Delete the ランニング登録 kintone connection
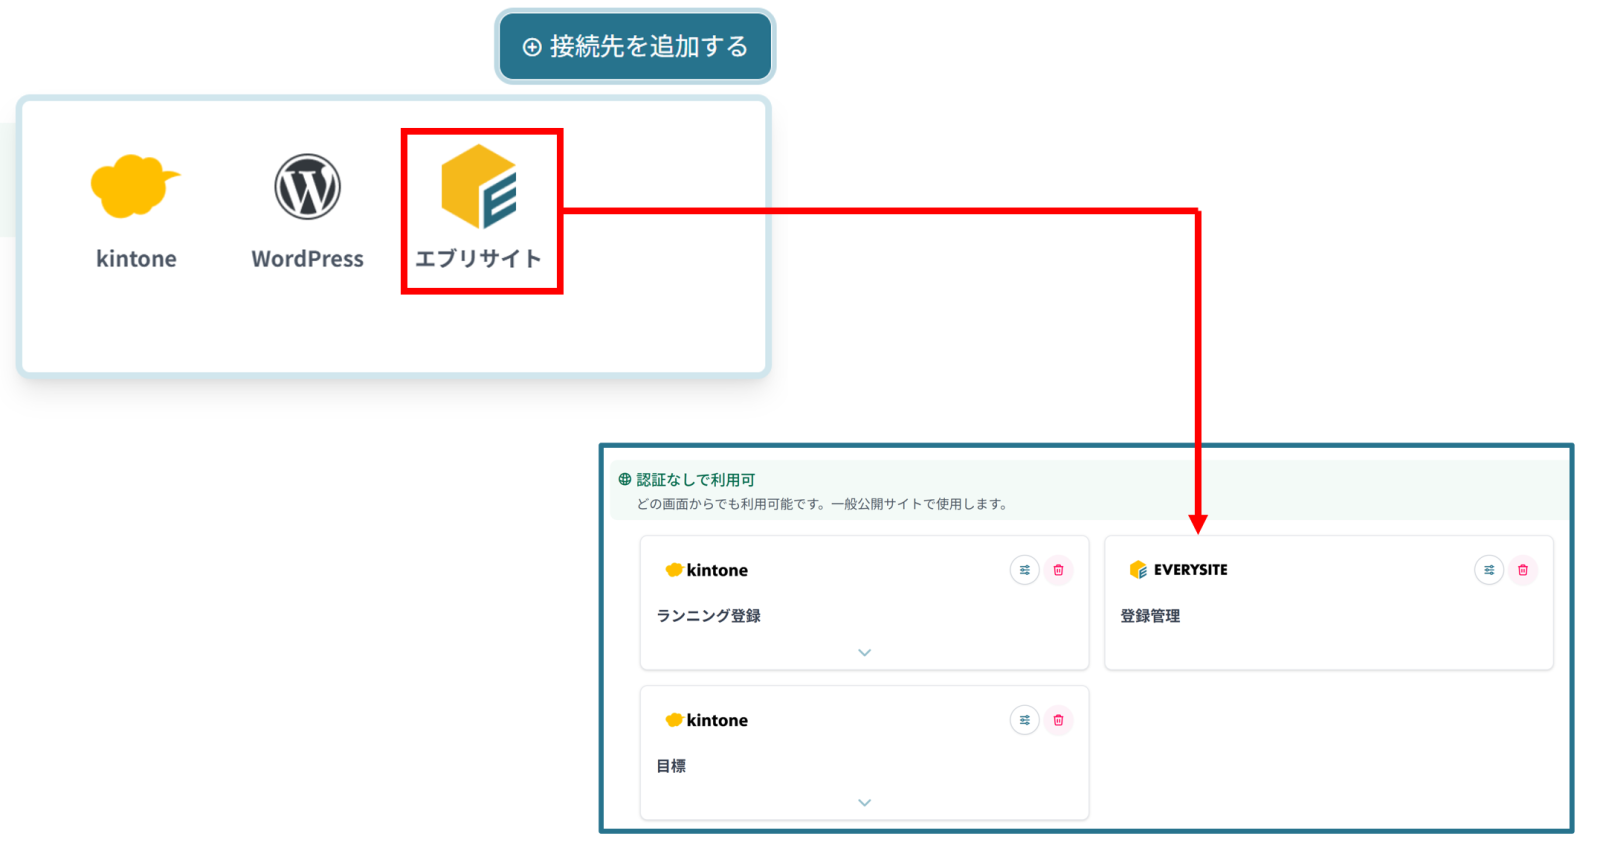 (1058, 570)
